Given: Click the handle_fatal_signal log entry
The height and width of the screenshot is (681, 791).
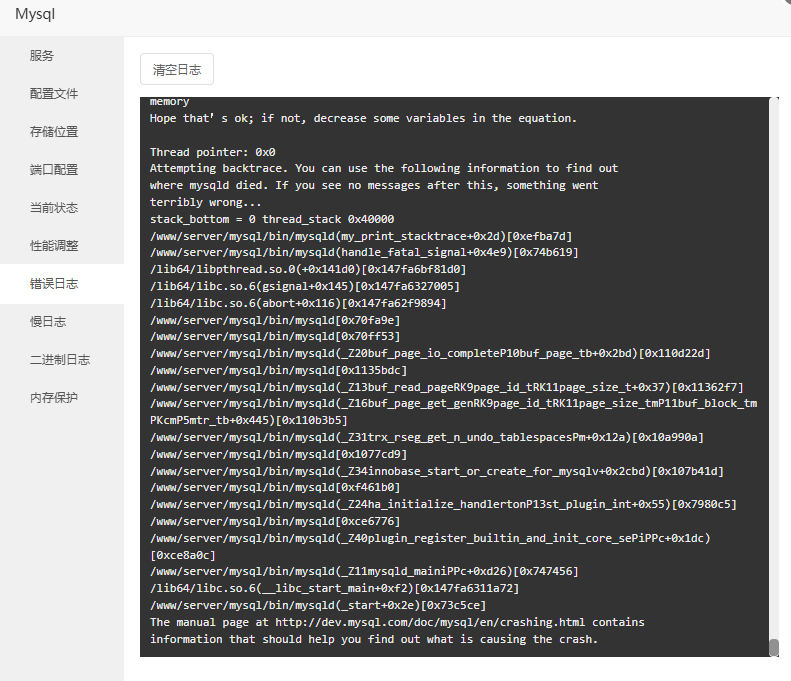Looking at the screenshot, I should click(x=364, y=253).
